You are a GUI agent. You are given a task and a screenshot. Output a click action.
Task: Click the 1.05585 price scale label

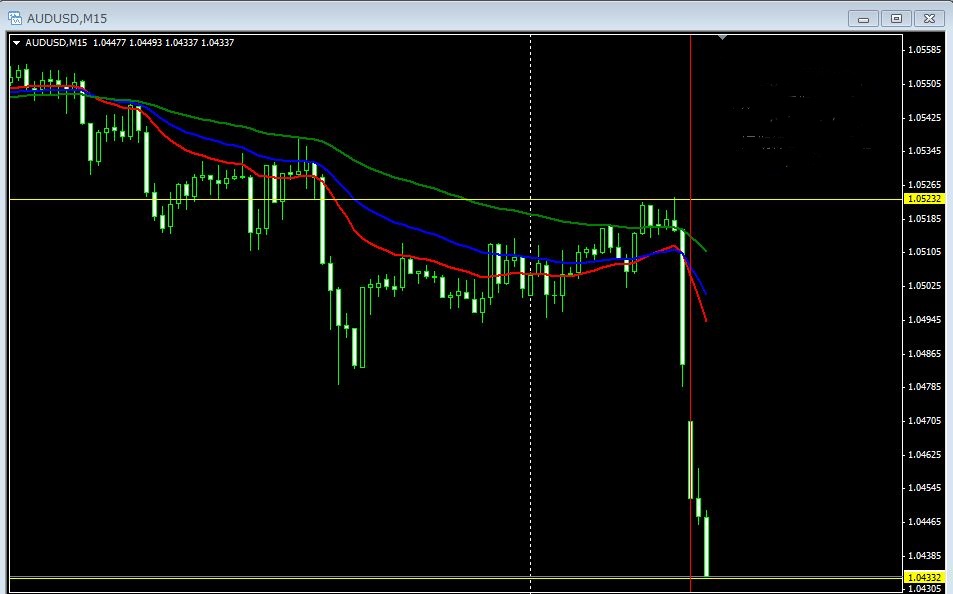[x=924, y=50]
